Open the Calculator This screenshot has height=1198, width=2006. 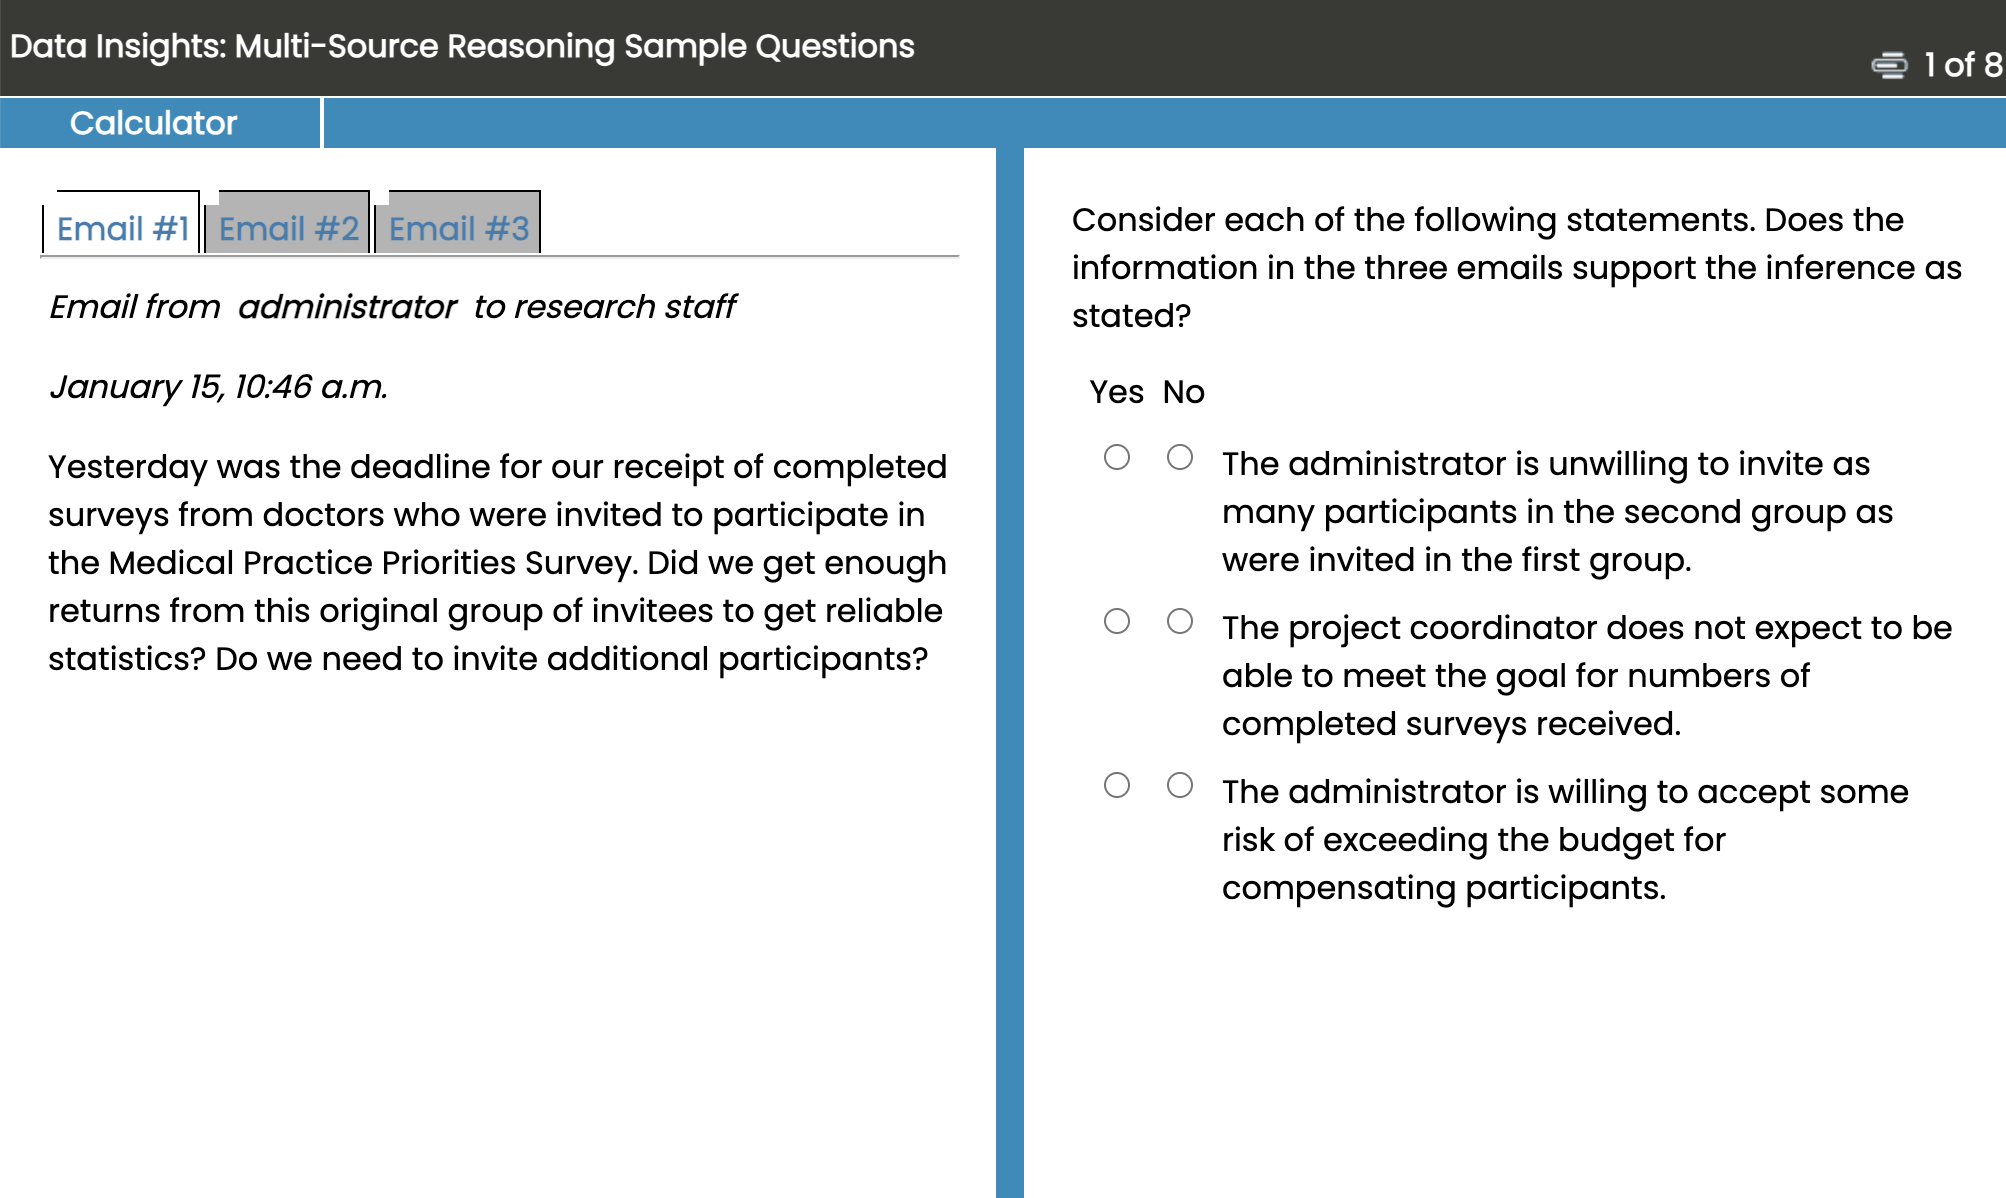[x=153, y=122]
